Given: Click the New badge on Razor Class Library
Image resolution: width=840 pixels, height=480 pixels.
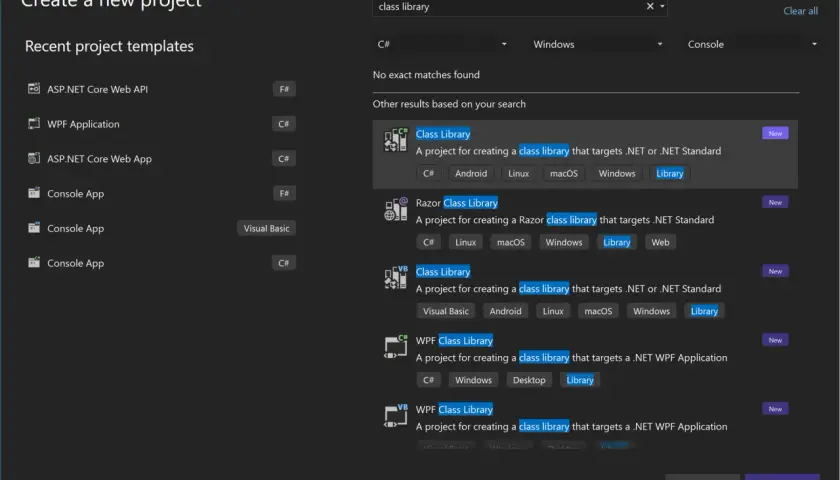Looking at the screenshot, I should (x=775, y=202).
